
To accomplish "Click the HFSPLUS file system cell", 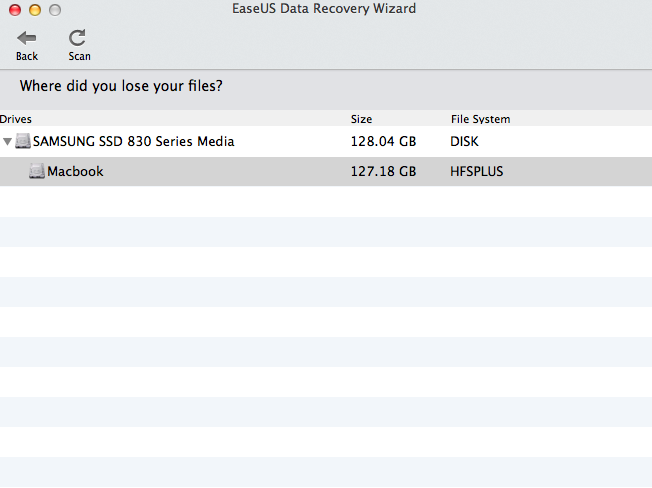I will (477, 171).
